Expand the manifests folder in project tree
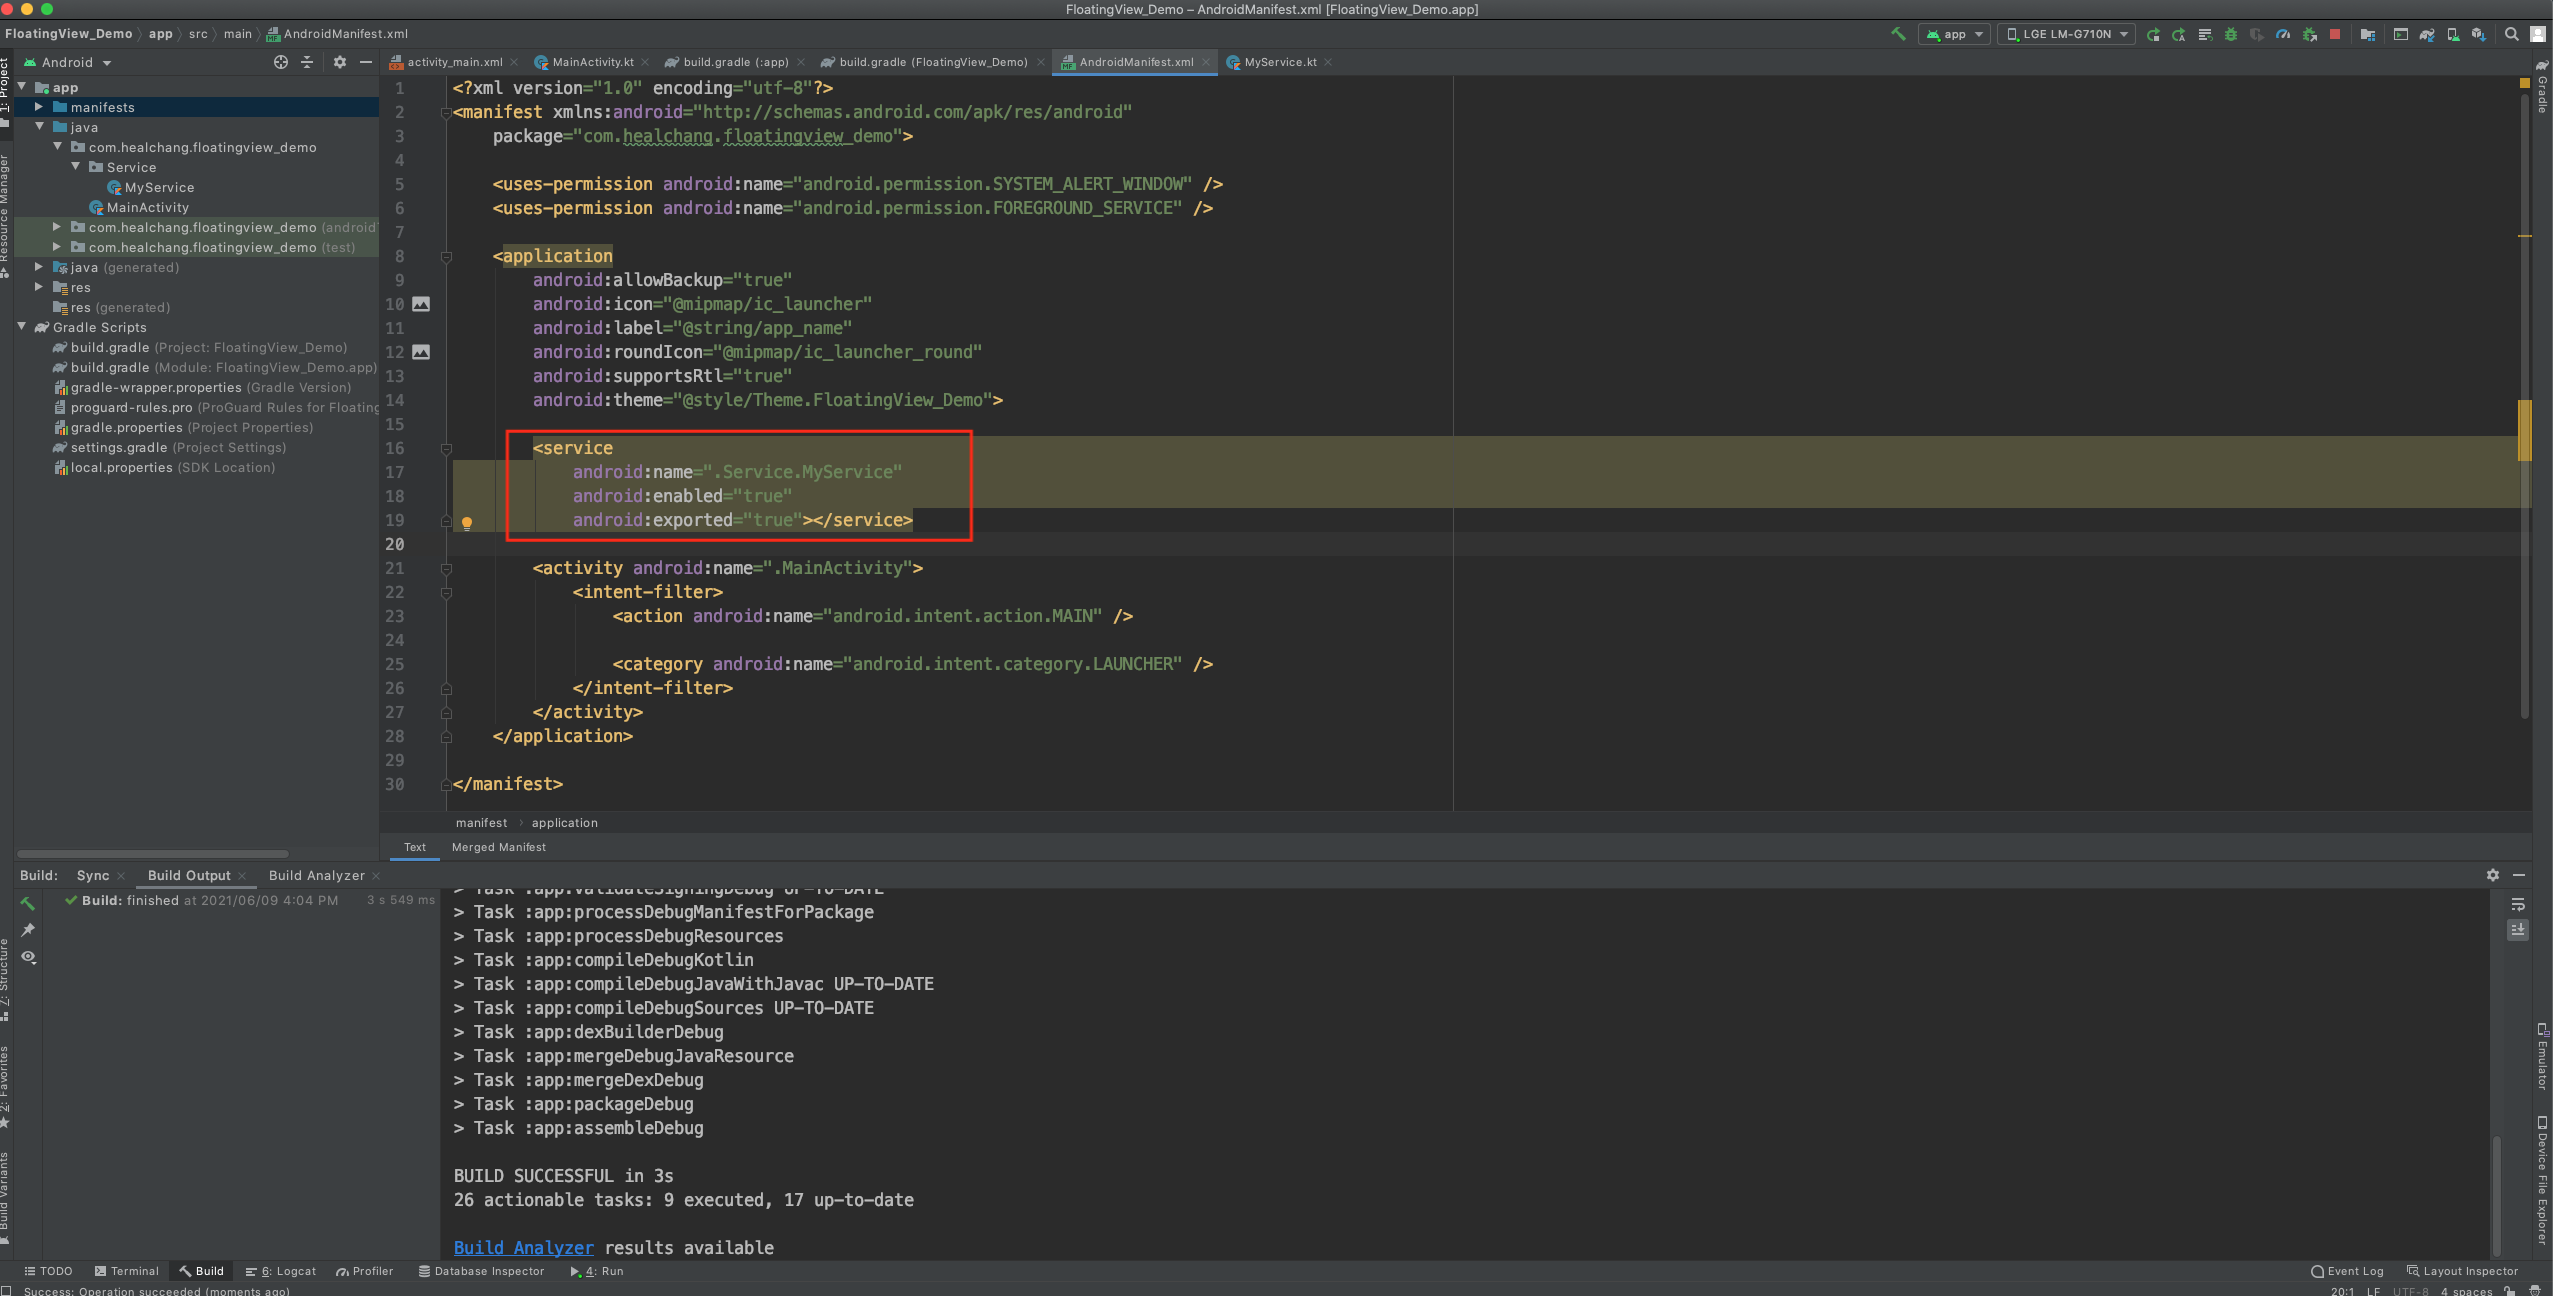The image size is (2553, 1296). (x=39, y=107)
